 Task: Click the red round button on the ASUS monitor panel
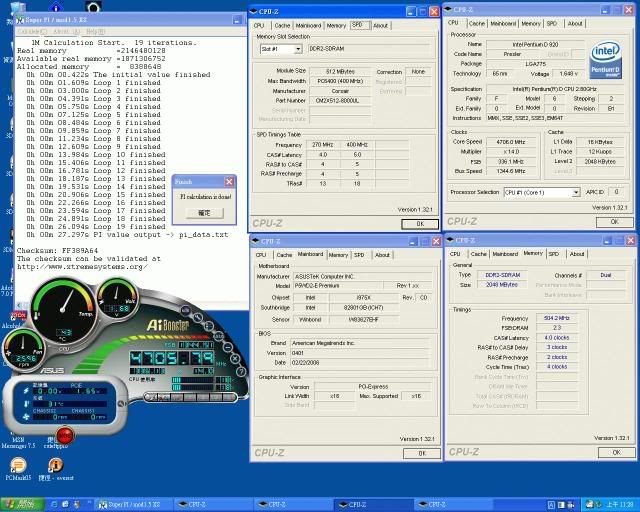pyautogui.click(x=64, y=435)
